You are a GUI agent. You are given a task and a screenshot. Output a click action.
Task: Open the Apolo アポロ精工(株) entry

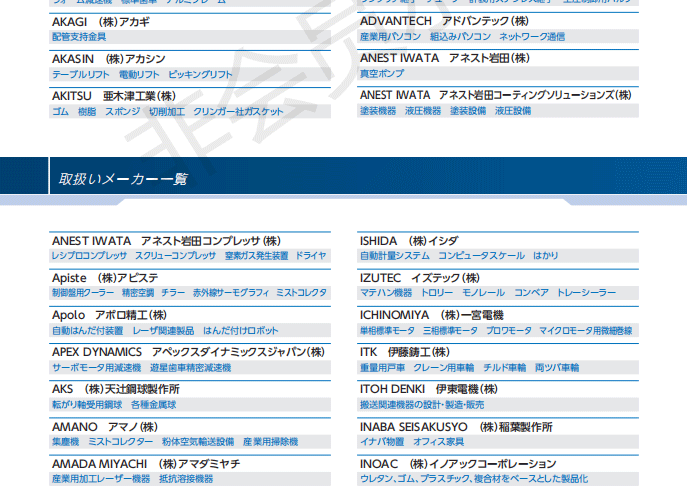[110, 315]
